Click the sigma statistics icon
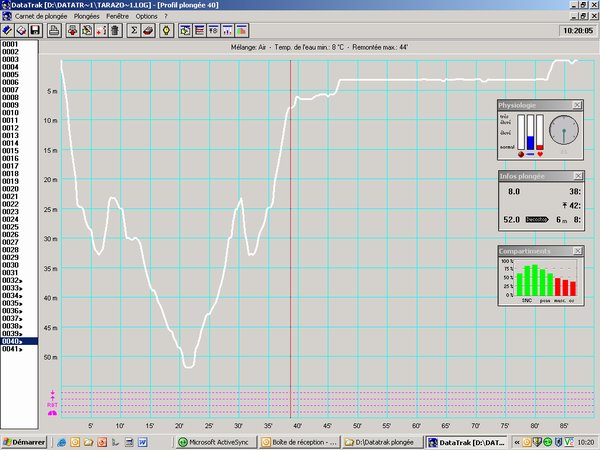 point(134,31)
